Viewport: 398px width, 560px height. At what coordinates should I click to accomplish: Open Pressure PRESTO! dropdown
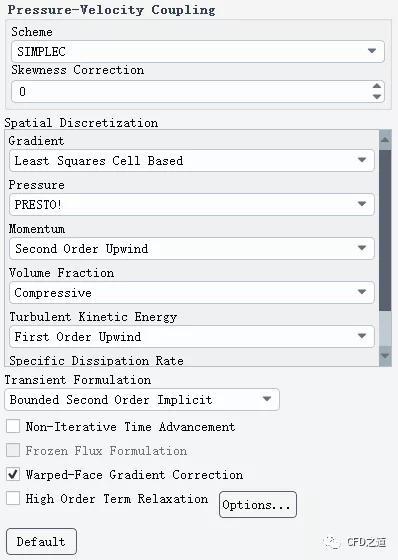[x=192, y=204]
